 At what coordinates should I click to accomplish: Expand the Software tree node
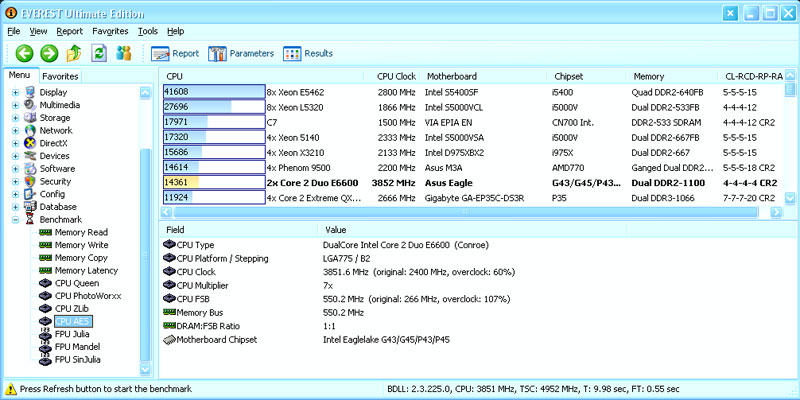point(15,169)
